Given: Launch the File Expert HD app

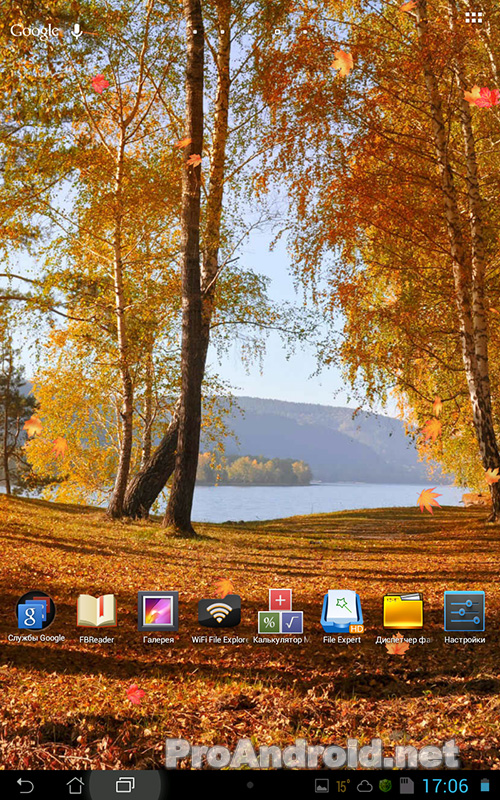Looking at the screenshot, I should coord(342,611).
